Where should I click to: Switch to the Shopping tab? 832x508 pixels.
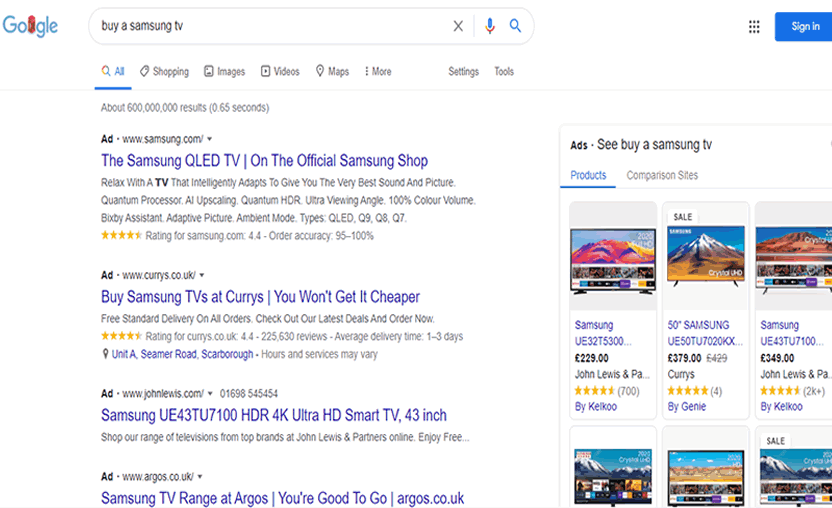point(164,71)
